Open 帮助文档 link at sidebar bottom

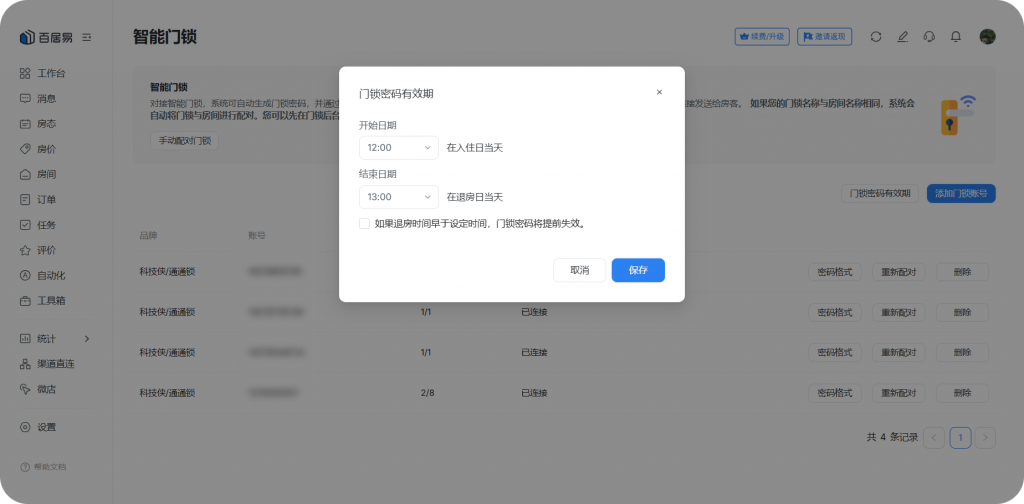(49, 467)
